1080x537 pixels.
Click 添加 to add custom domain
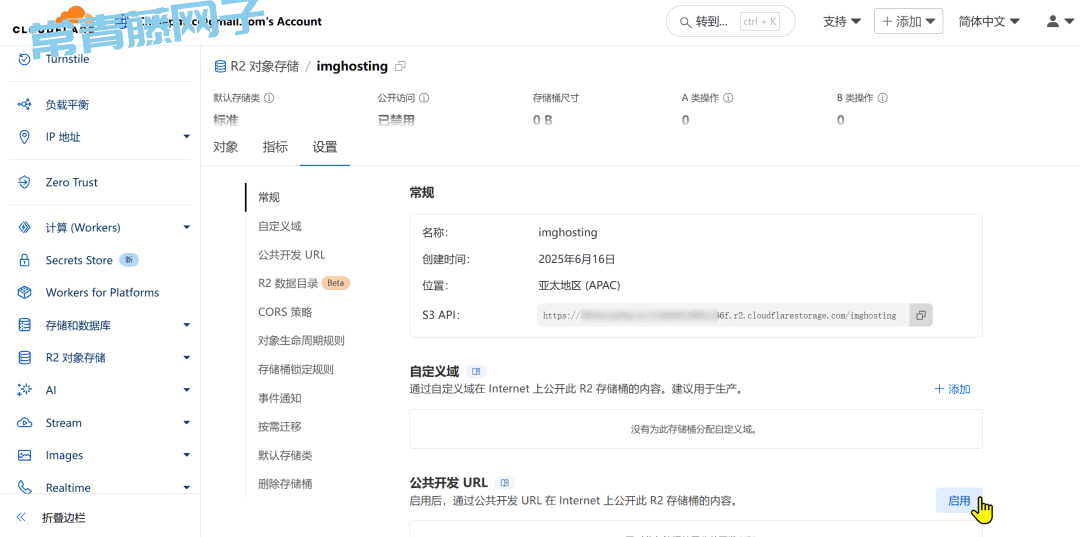(953, 389)
